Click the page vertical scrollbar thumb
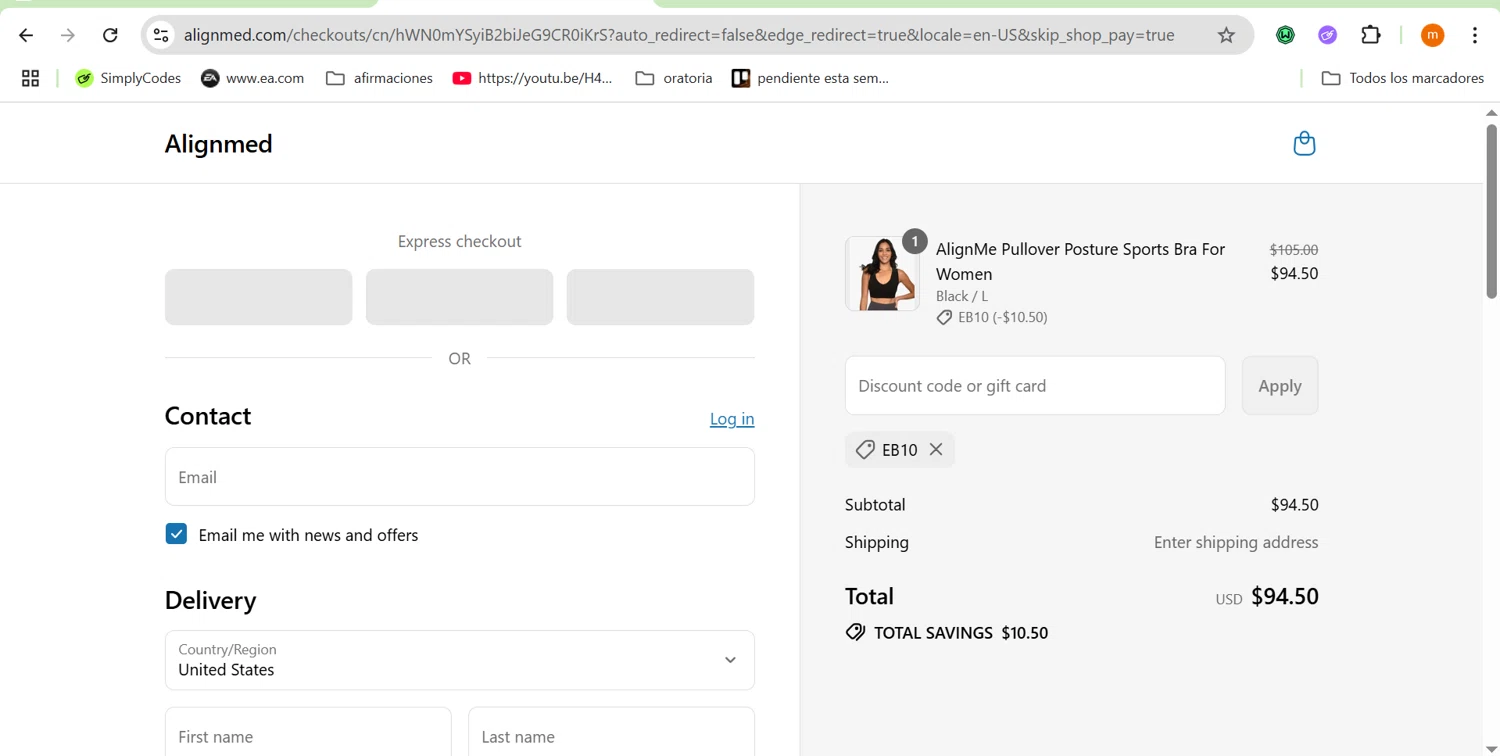Screen dimensions: 1500x756 [1491, 212]
